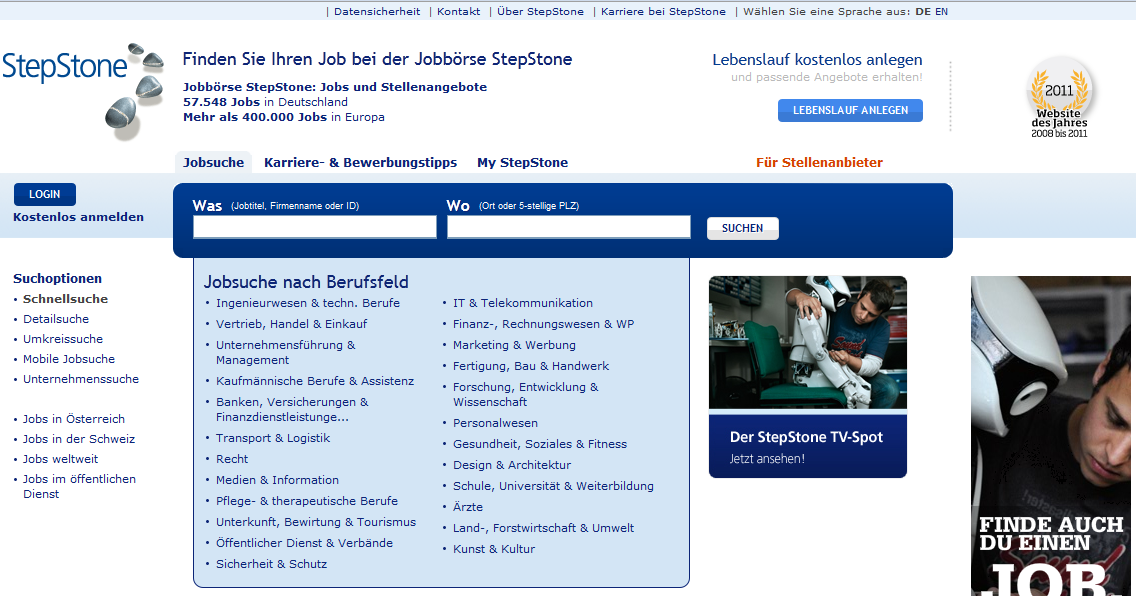This screenshot has width=1136, height=596.
Task: Open Gesundheit, Soziales & Fitness category
Action: (540, 444)
